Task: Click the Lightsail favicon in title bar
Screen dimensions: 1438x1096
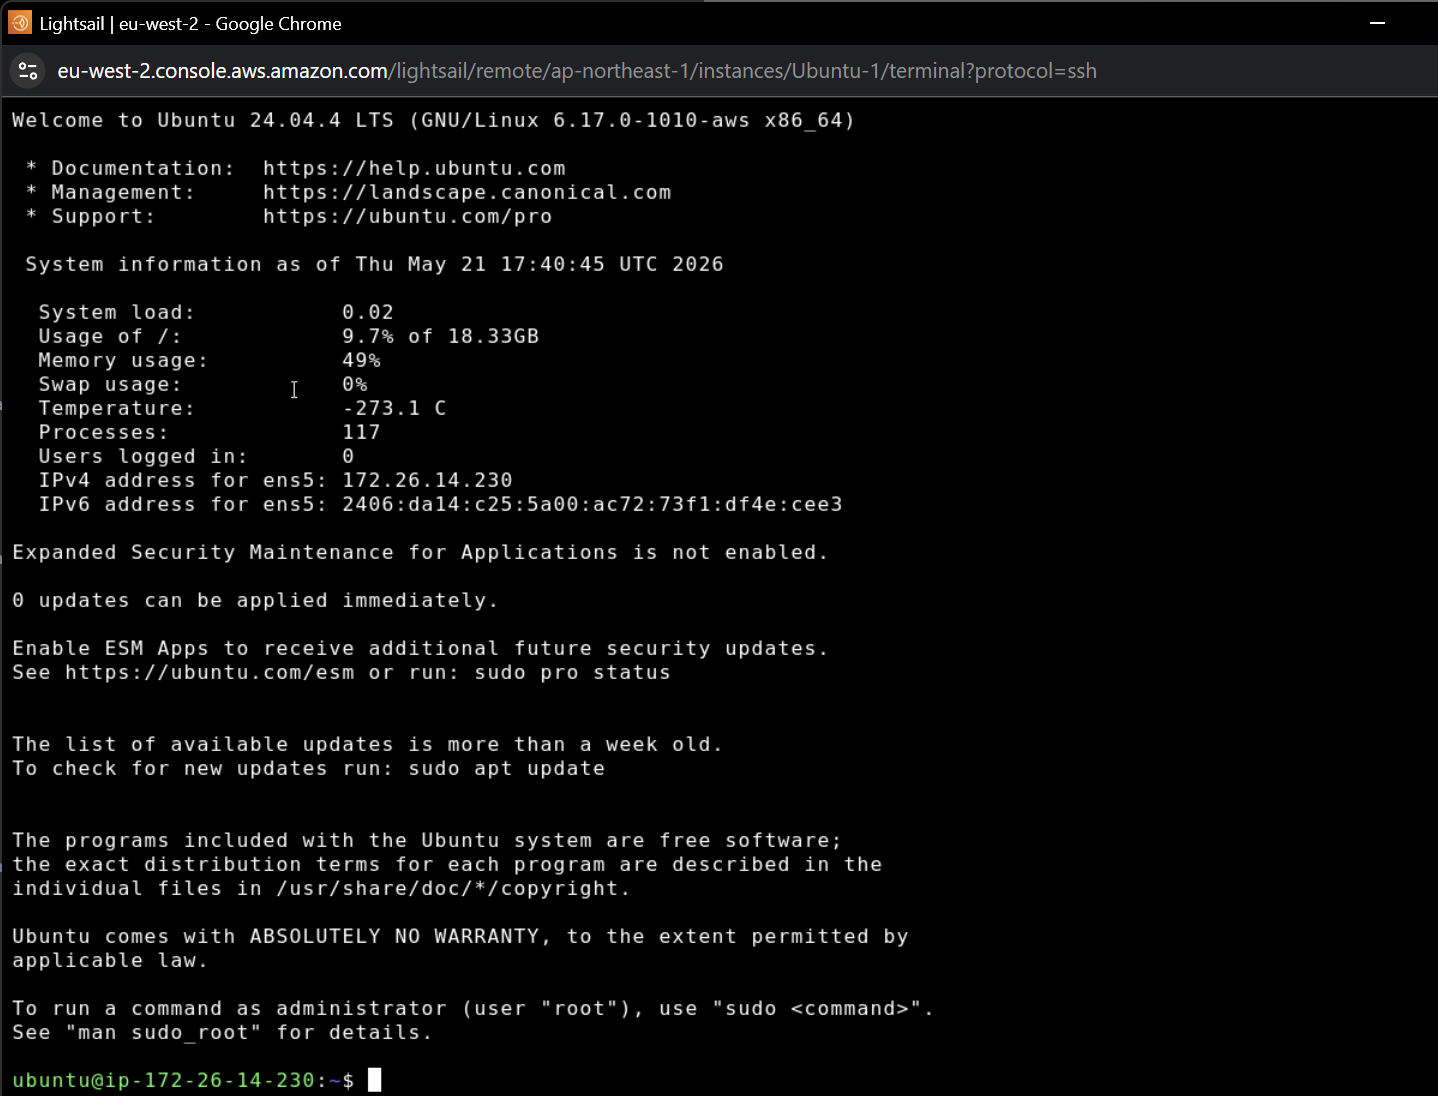Action: (20, 23)
